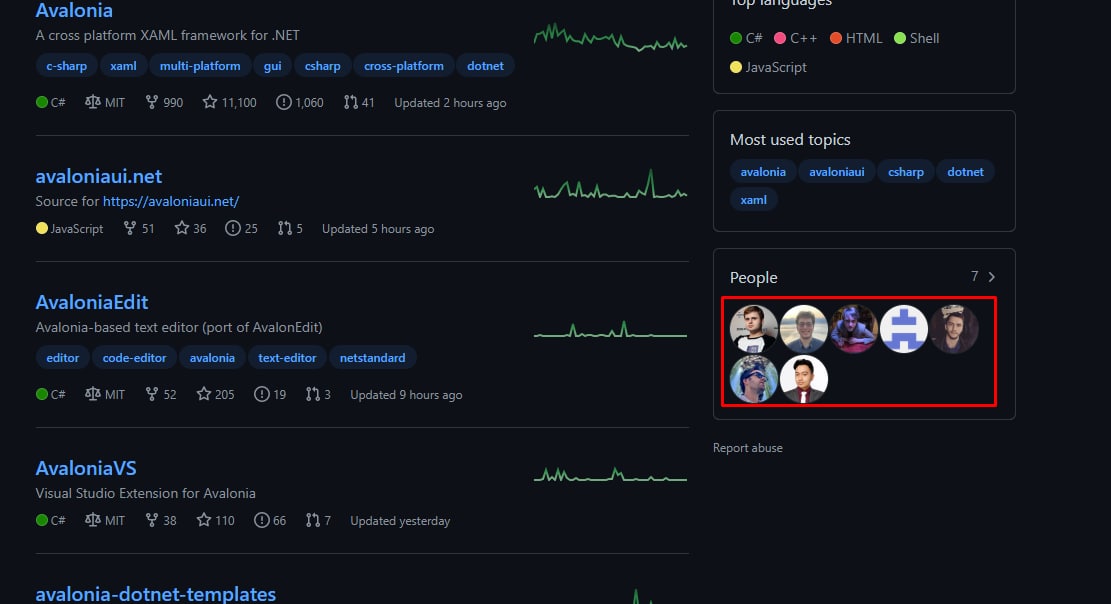
Task: View stargazers of AvaloniaEdit (205)
Action: (215, 395)
